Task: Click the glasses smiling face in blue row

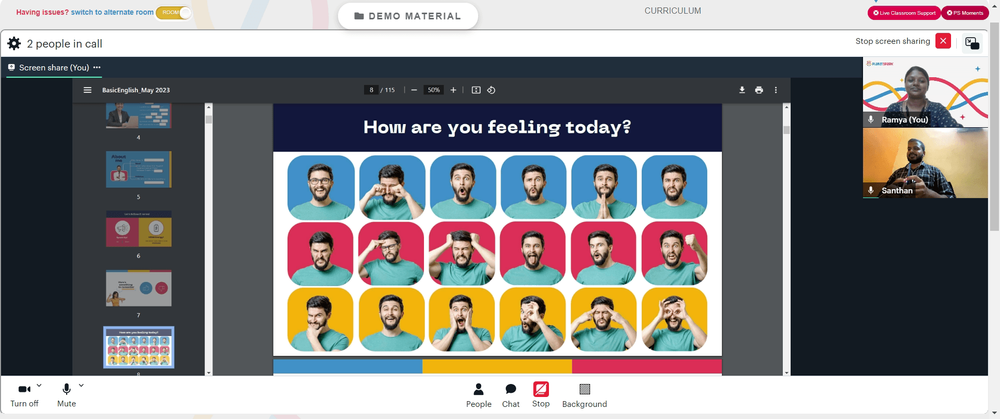Action: pyautogui.click(x=321, y=187)
